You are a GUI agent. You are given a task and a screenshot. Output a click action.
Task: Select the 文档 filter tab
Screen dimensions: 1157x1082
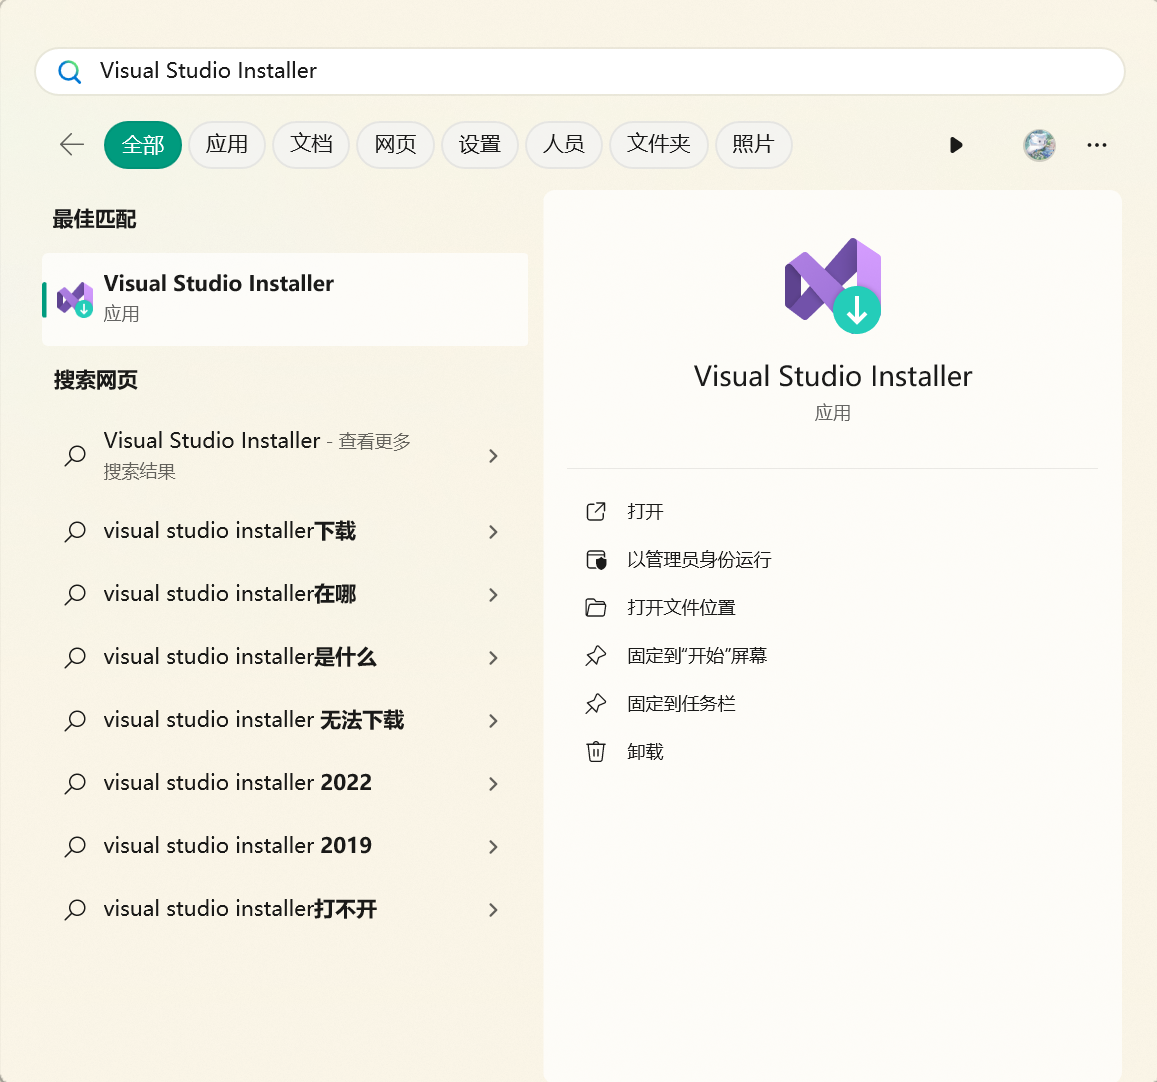click(x=310, y=144)
